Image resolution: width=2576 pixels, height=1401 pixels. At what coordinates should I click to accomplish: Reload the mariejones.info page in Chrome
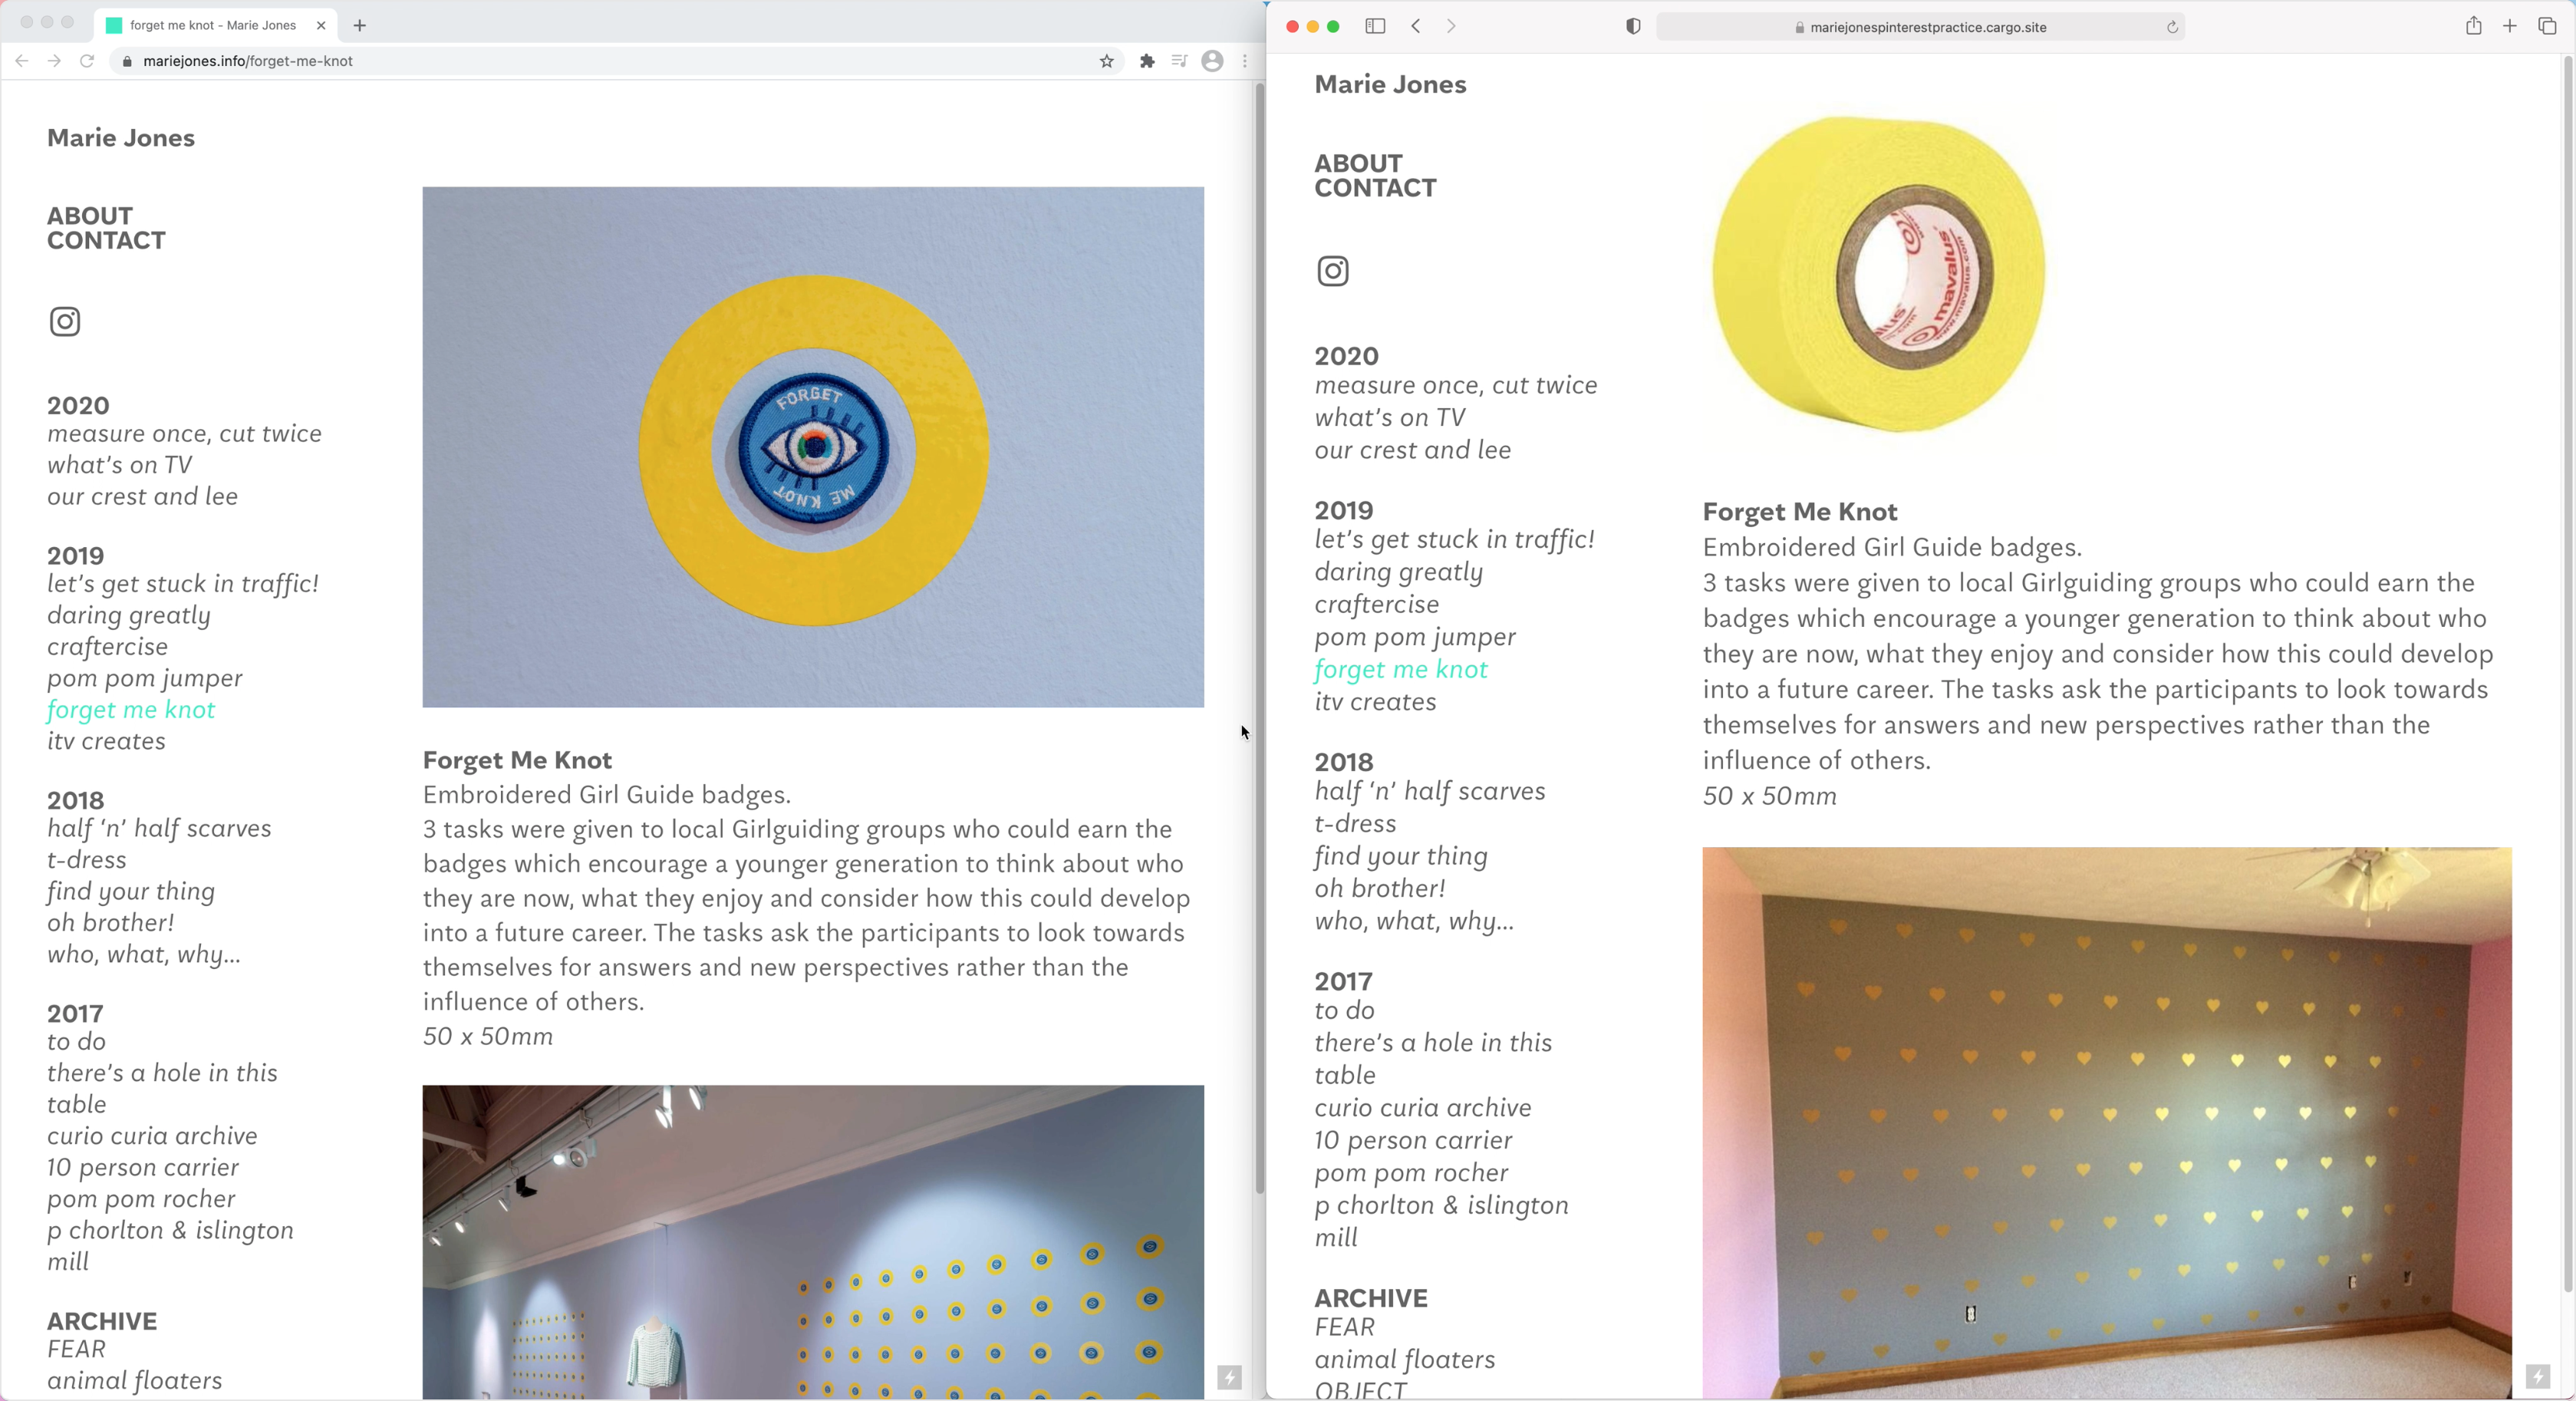tap(87, 61)
